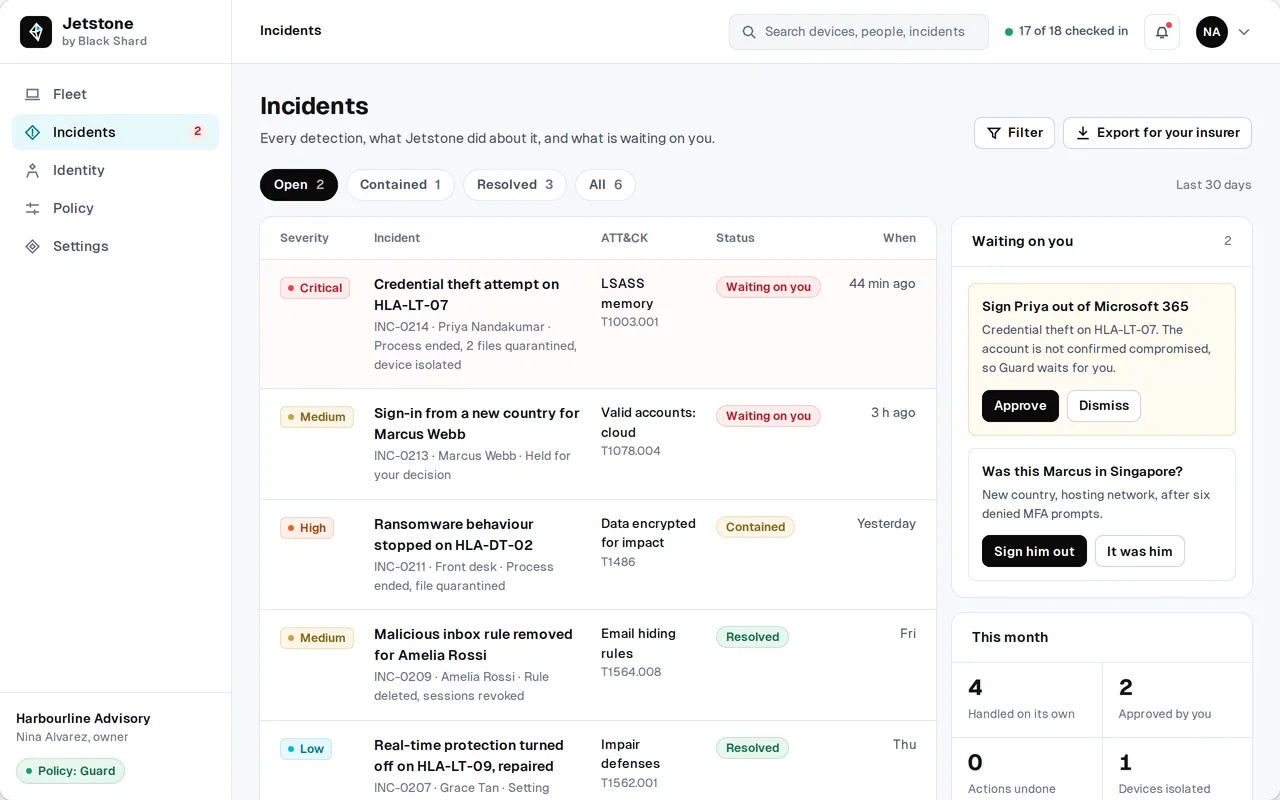This screenshot has height=800, width=1280.
Task: Open notifications bell
Action: point(1162,32)
